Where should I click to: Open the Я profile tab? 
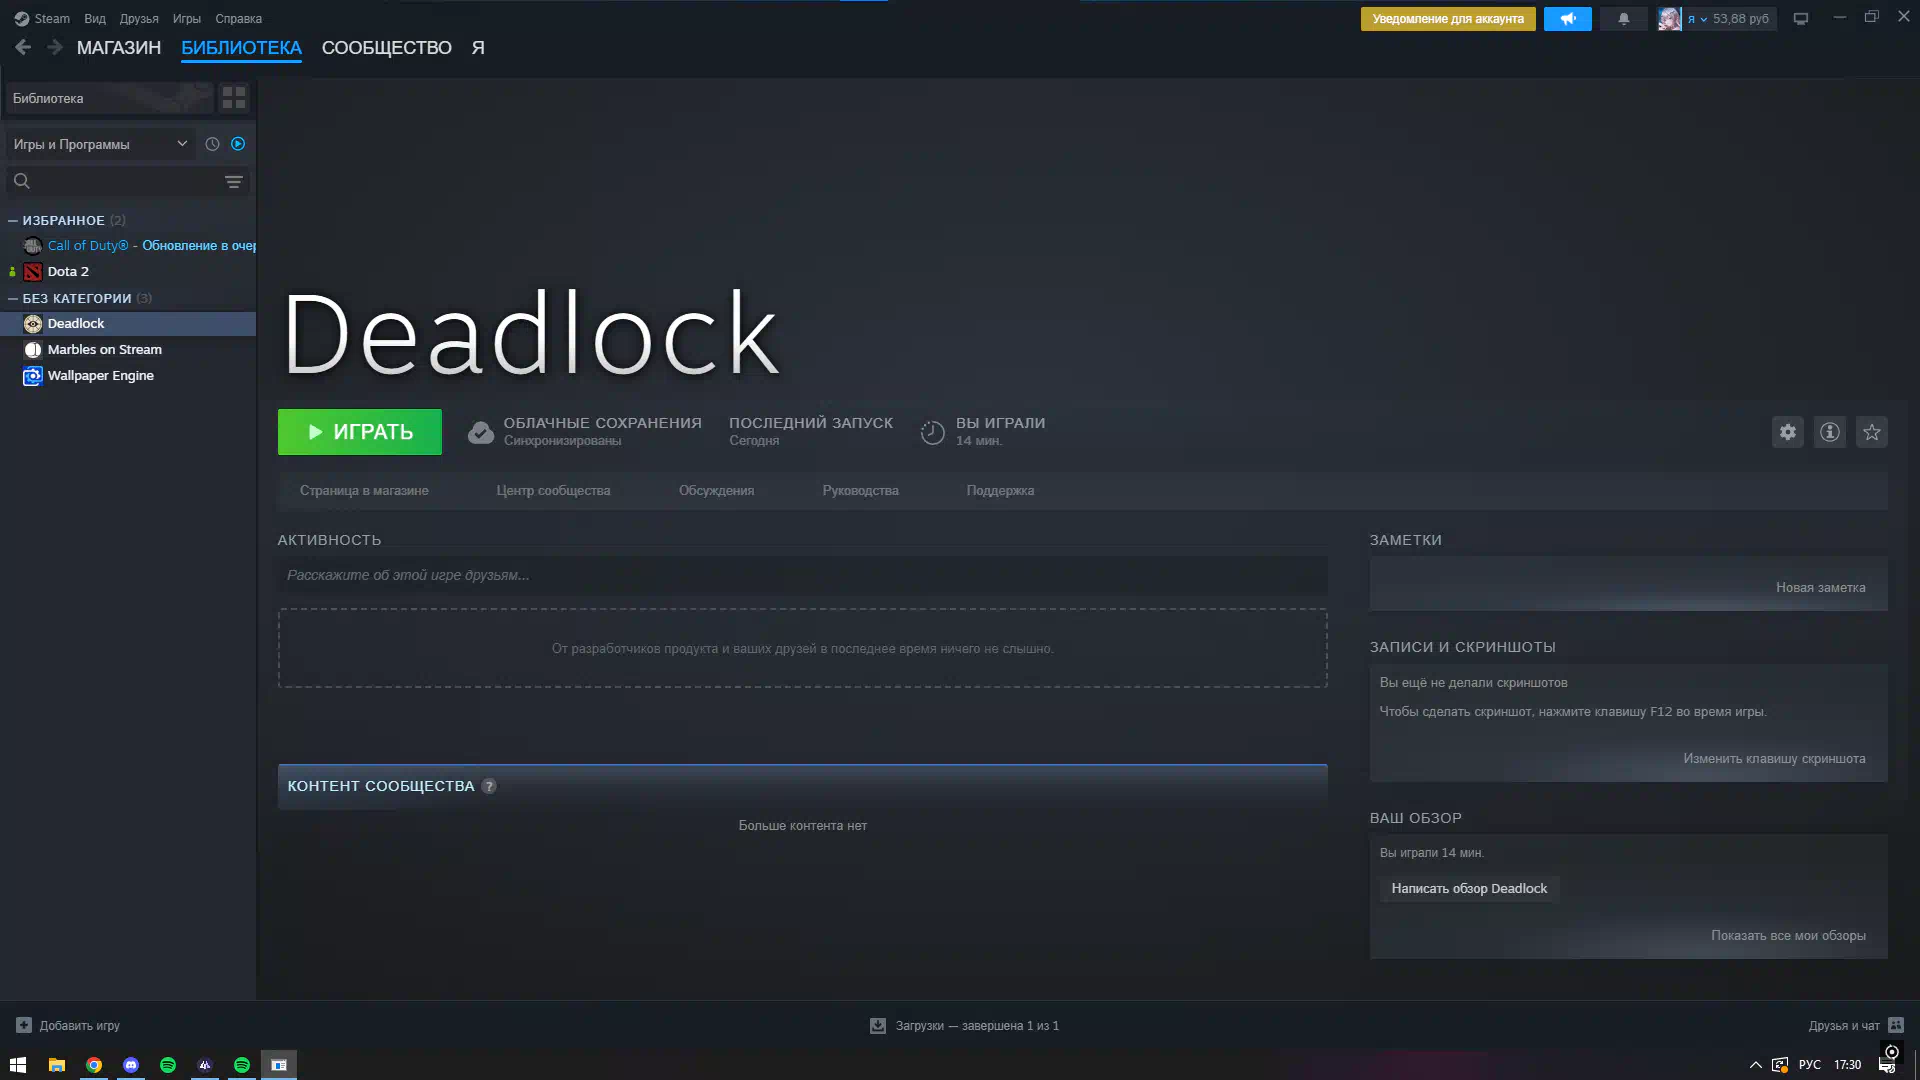point(478,47)
